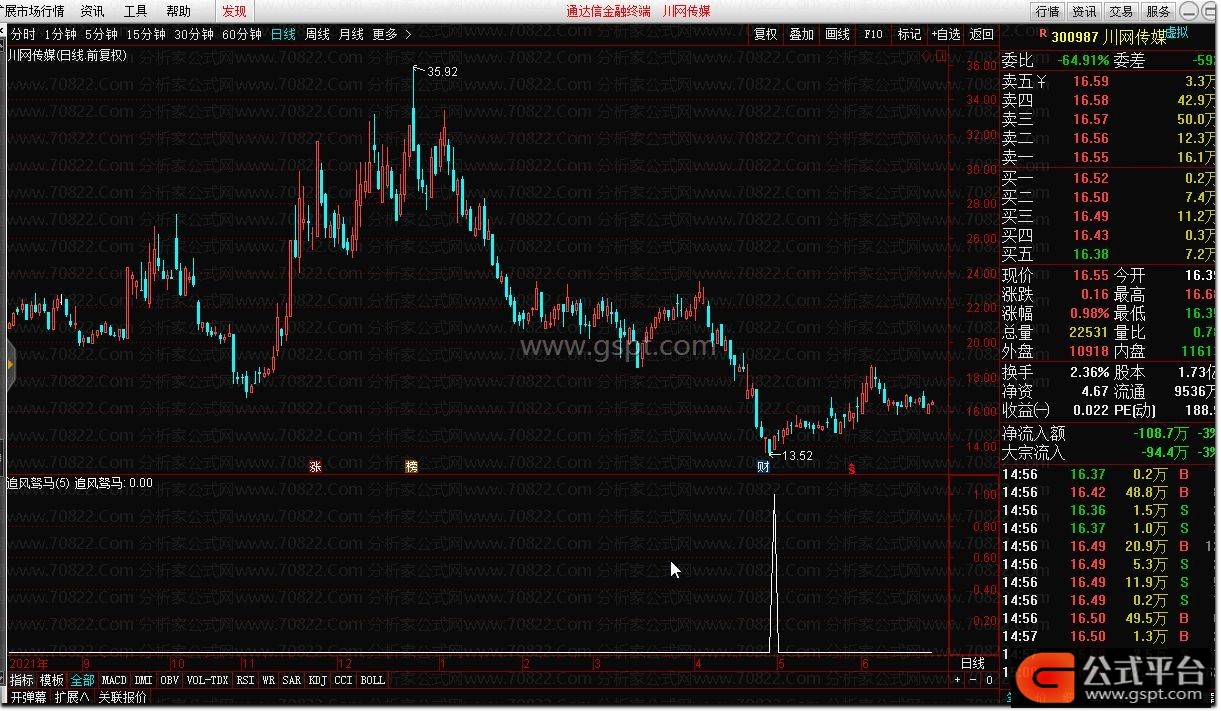Select the RSI indicator
The width and height of the screenshot is (1221, 711).
[x=245, y=680]
